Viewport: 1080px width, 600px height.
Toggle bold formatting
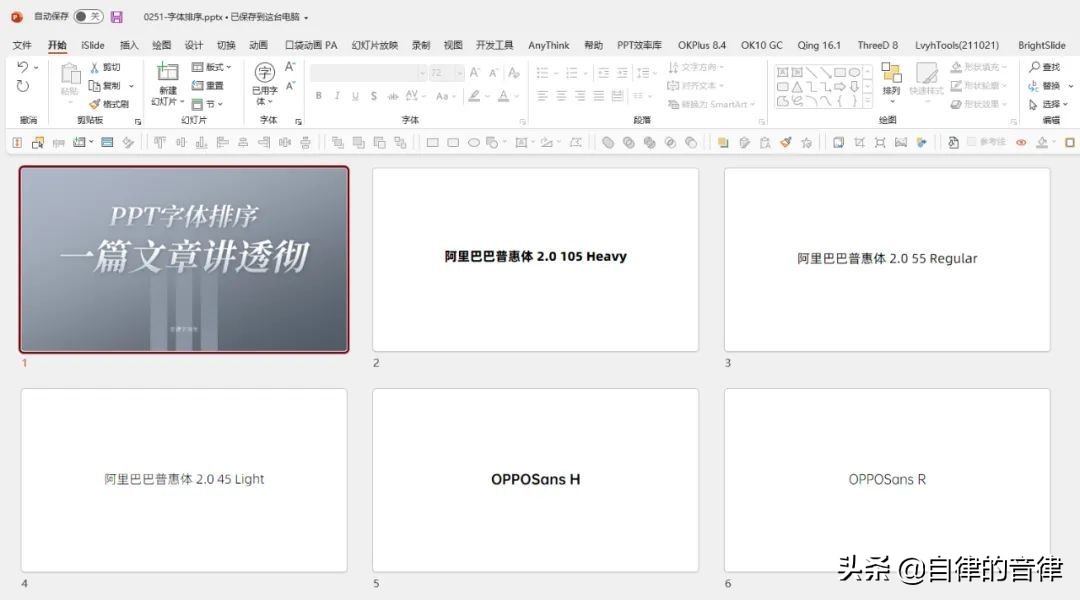[x=318, y=96]
